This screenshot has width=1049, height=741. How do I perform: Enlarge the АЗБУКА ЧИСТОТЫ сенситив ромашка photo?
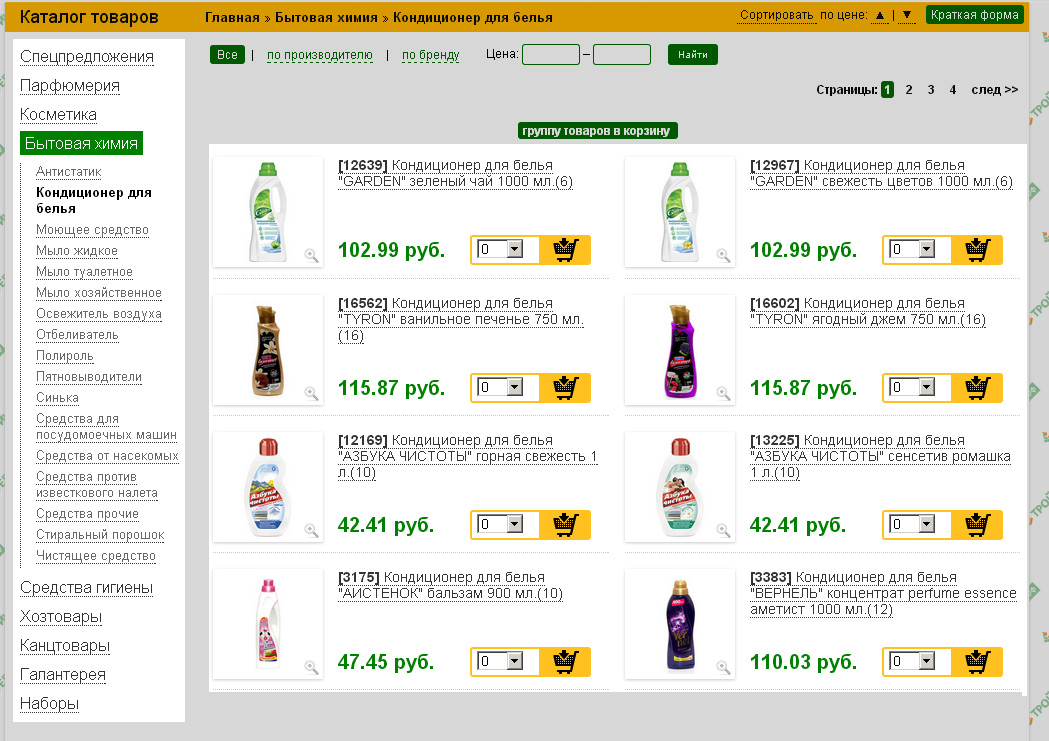[x=723, y=530]
